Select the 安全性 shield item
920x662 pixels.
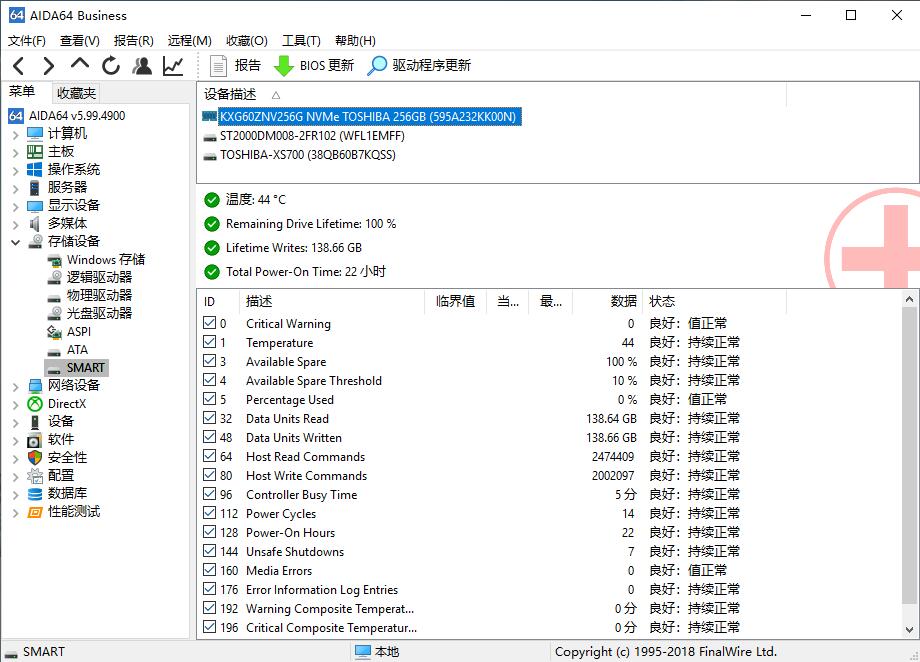pyautogui.click(x=57, y=458)
